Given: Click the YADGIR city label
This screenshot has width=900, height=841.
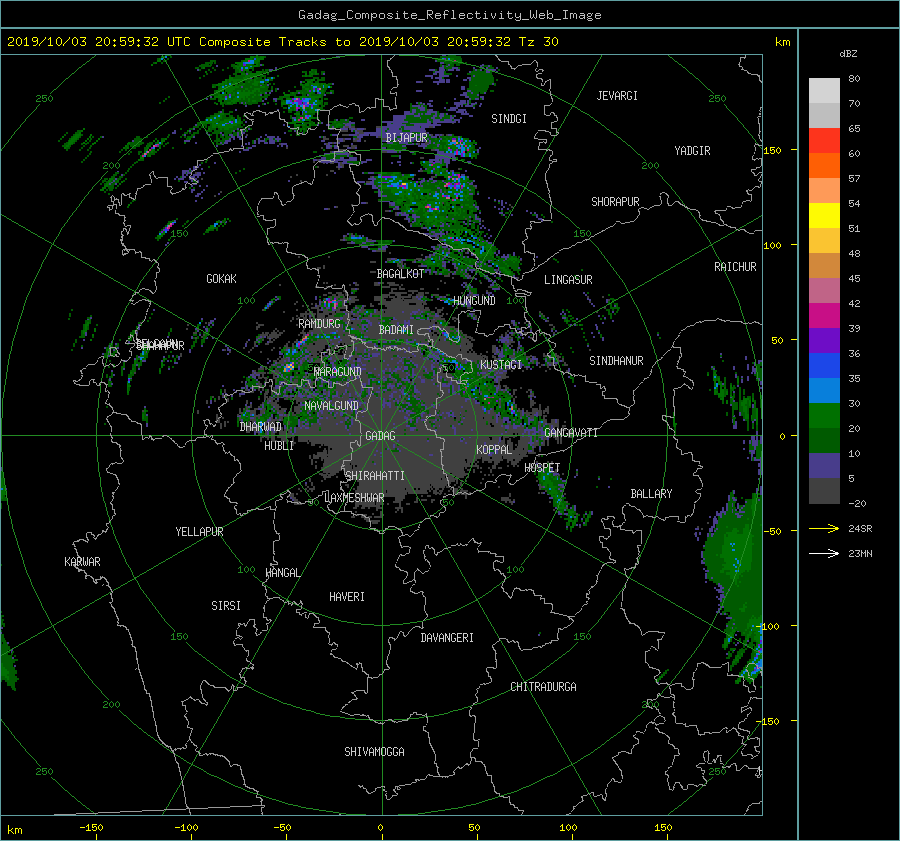Looking at the screenshot, I should click(x=692, y=151).
